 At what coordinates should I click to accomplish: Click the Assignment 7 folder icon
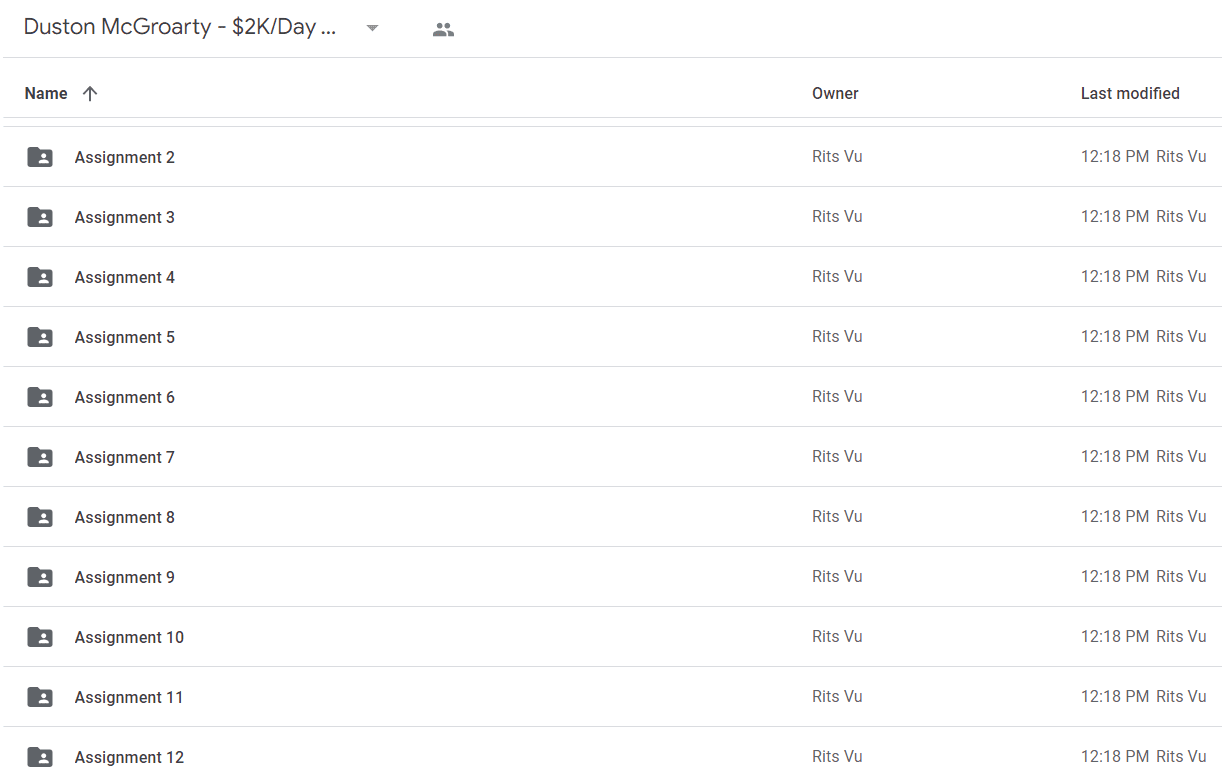pyautogui.click(x=40, y=457)
